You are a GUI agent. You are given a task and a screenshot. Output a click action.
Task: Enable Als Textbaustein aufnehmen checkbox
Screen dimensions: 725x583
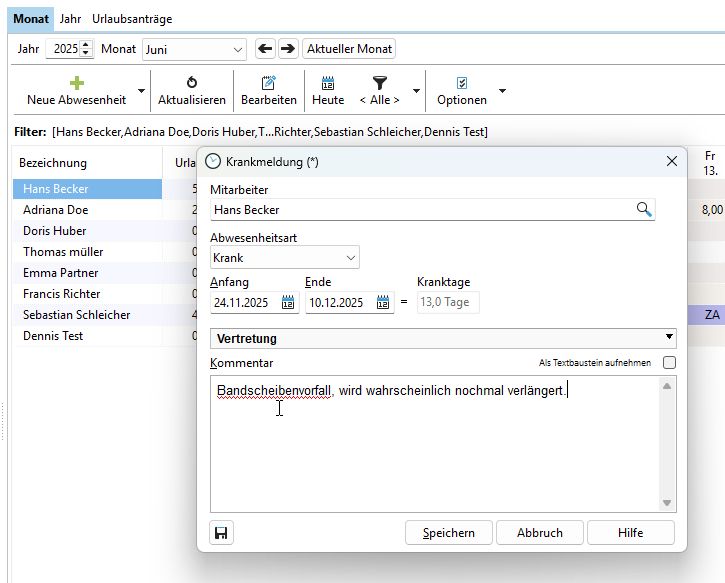[x=669, y=363]
